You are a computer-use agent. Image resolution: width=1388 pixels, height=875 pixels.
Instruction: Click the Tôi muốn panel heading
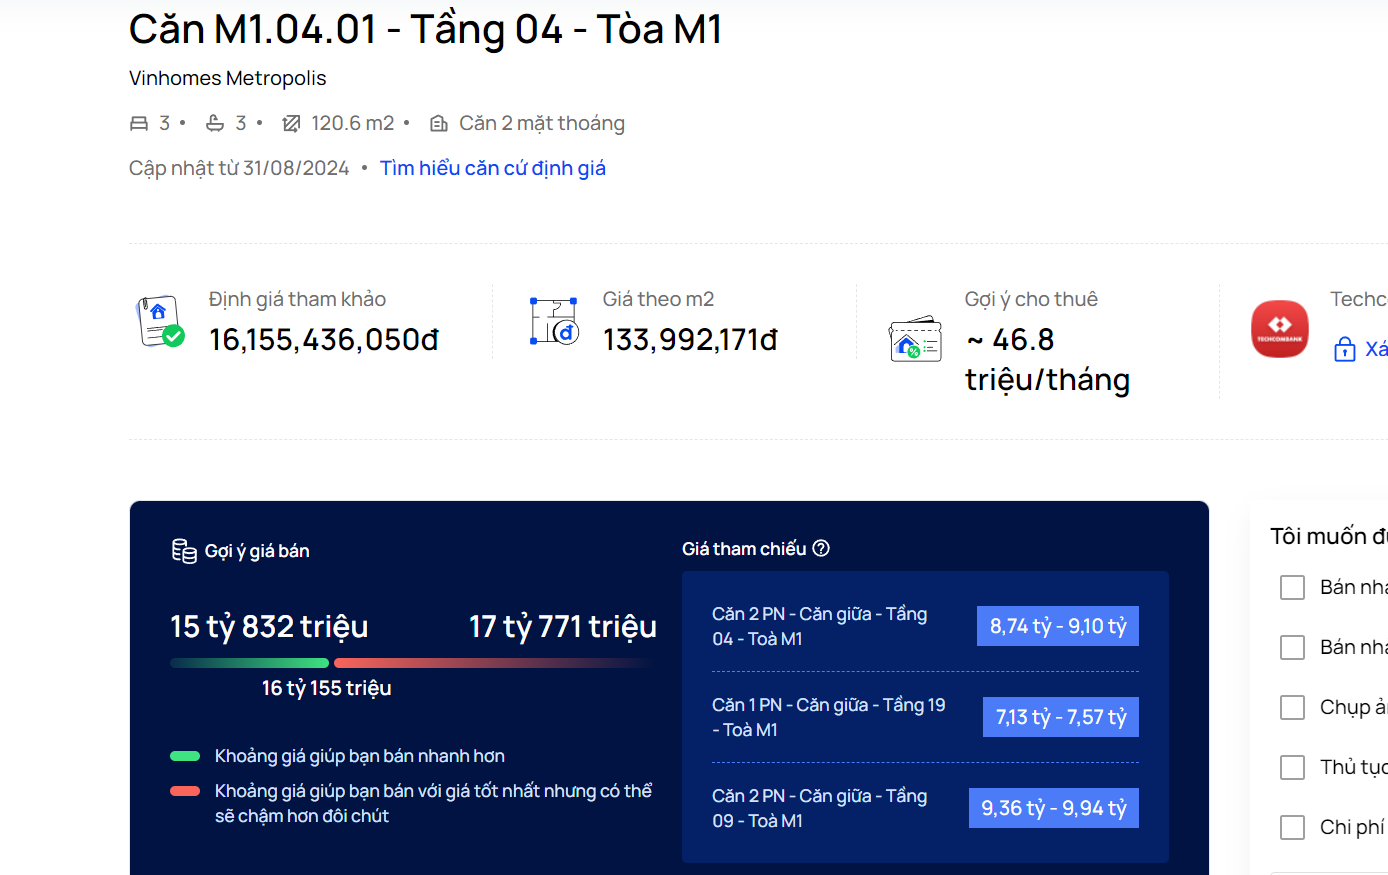1329,537
